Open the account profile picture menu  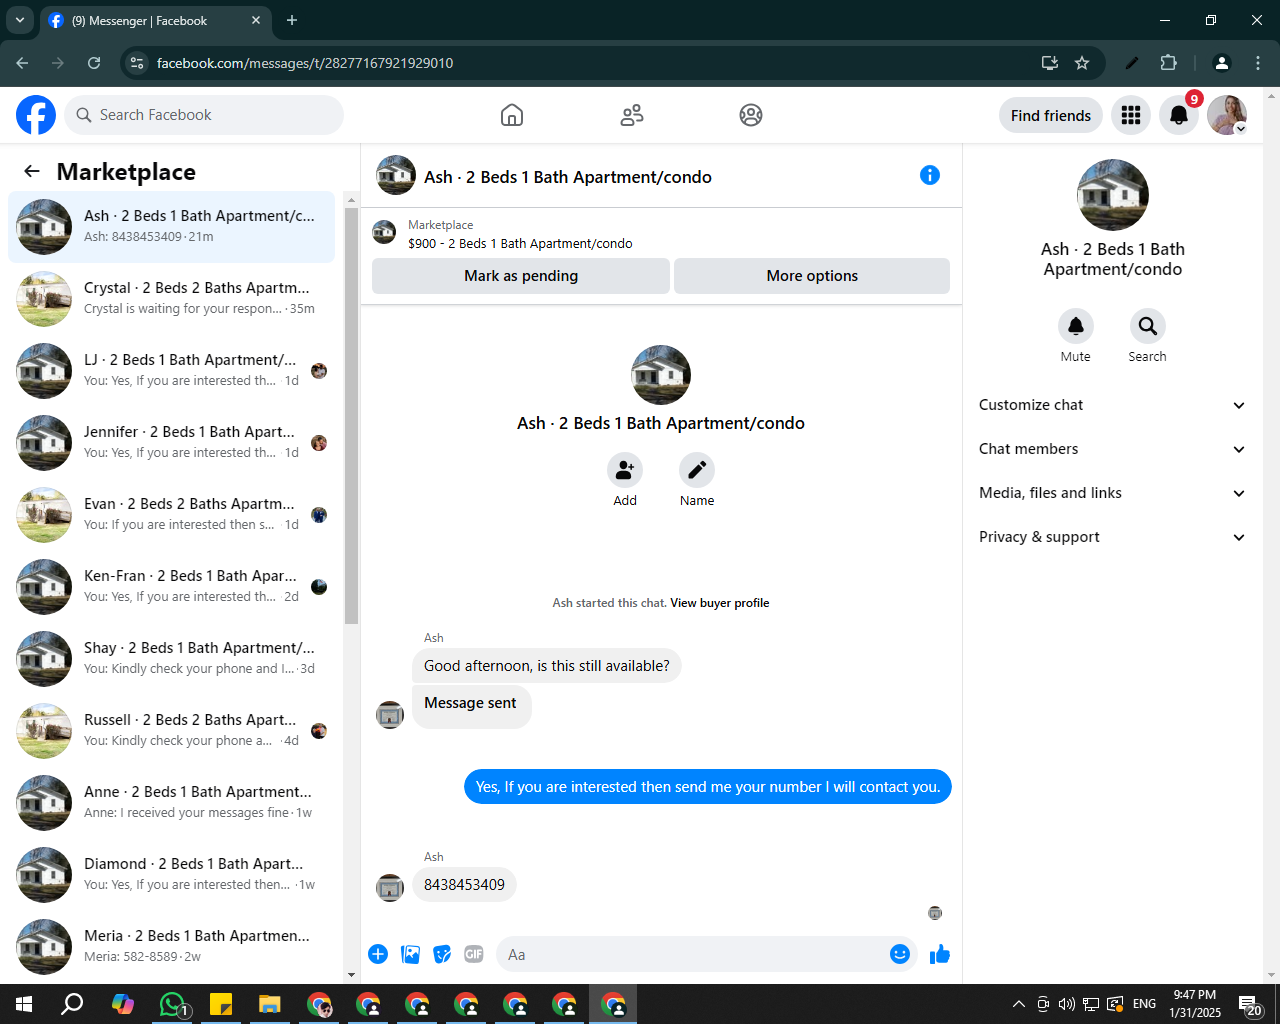pyautogui.click(x=1227, y=115)
